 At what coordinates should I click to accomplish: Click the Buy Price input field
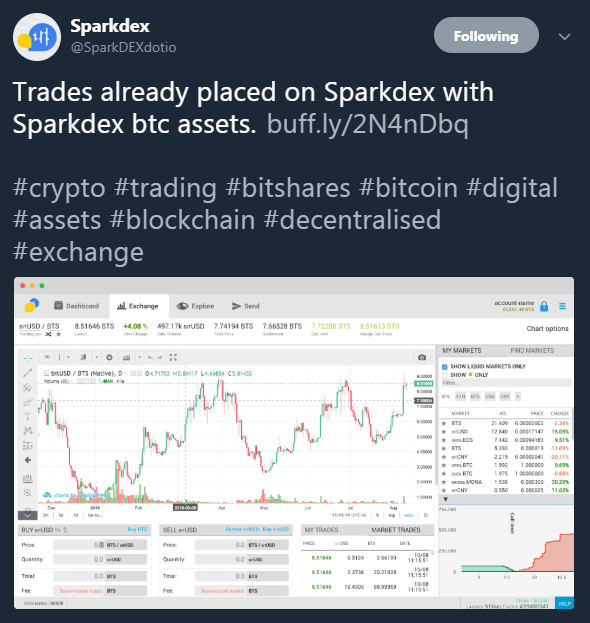pyautogui.click(x=100, y=545)
